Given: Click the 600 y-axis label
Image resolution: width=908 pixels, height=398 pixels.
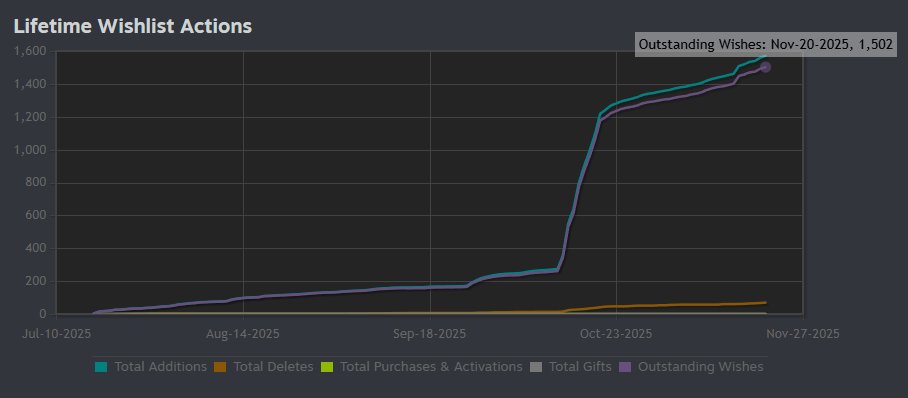Looking at the screenshot, I should pyautogui.click(x=36, y=216).
